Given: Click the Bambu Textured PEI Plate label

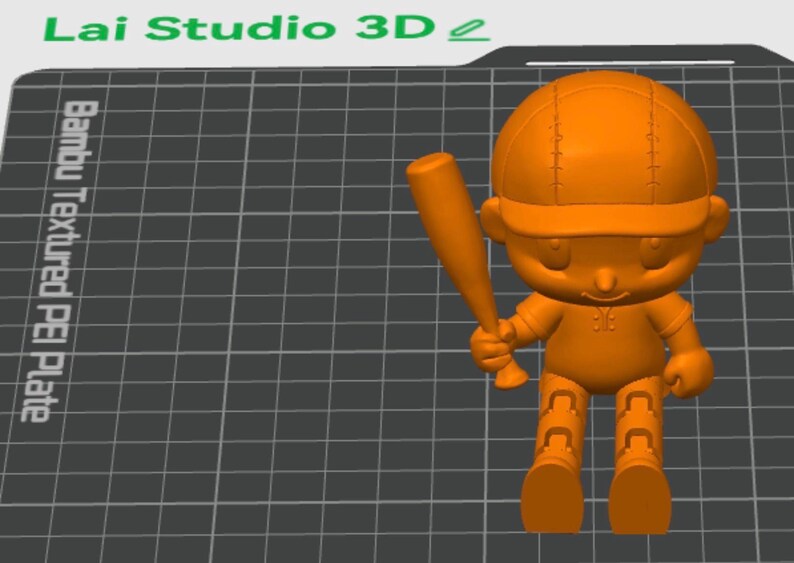Looking at the screenshot, I should pyautogui.click(x=59, y=261).
